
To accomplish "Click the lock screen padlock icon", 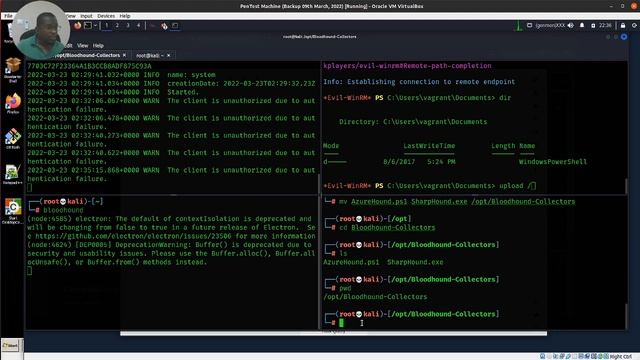I will point(623,25).
